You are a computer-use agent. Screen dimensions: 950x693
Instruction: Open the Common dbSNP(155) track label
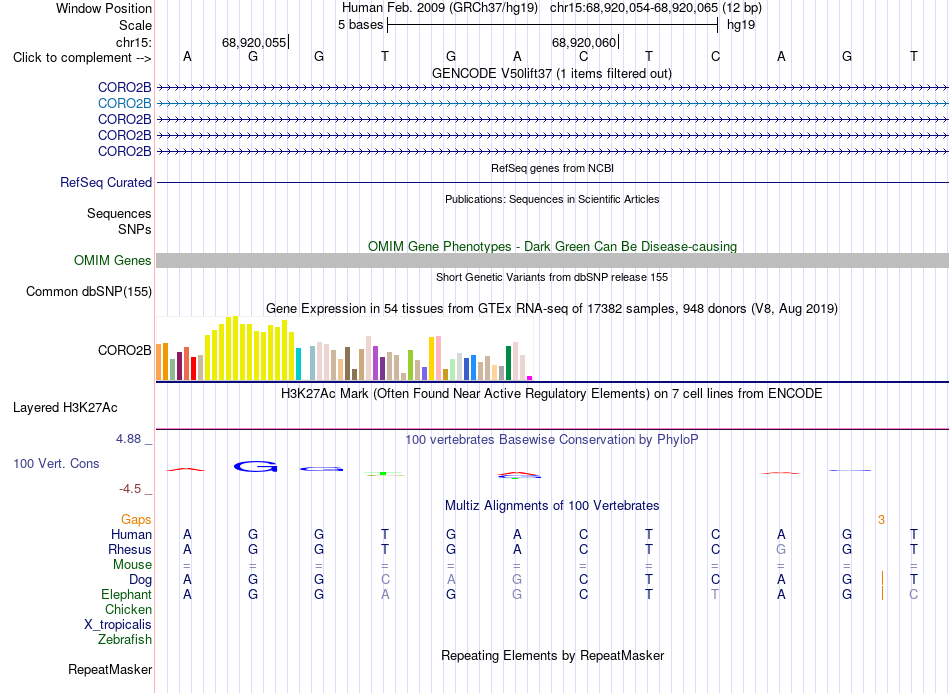pos(88,291)
